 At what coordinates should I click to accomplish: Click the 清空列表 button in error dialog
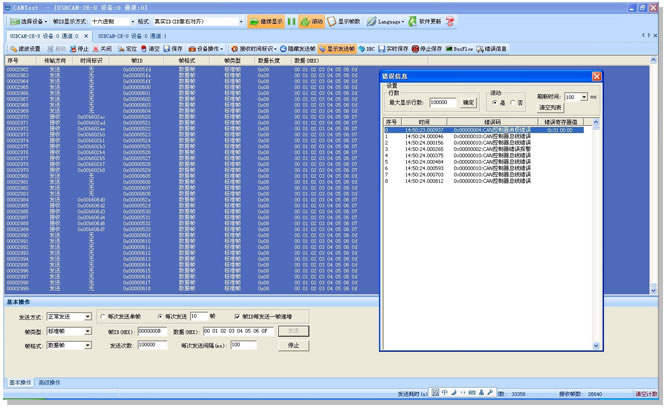pos(551,107)
